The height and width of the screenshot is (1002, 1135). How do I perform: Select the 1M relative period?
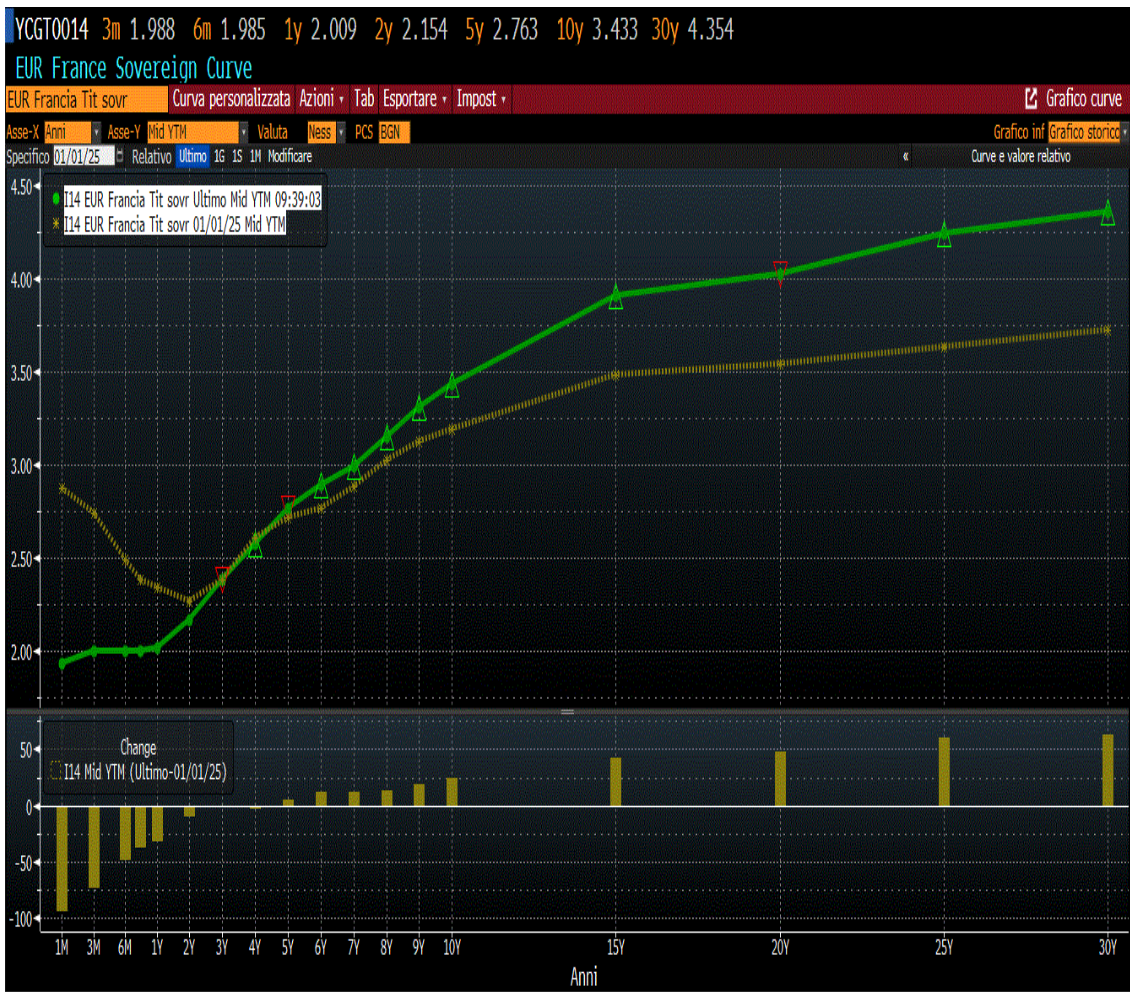255,156
